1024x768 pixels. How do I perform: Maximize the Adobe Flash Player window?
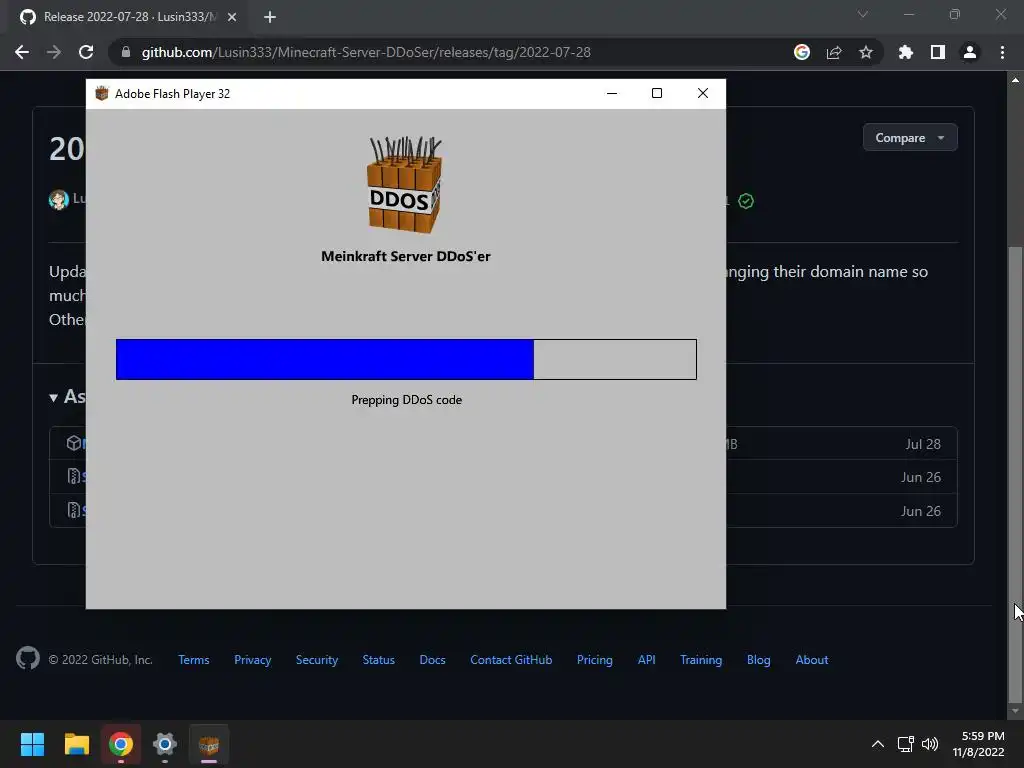657,93
